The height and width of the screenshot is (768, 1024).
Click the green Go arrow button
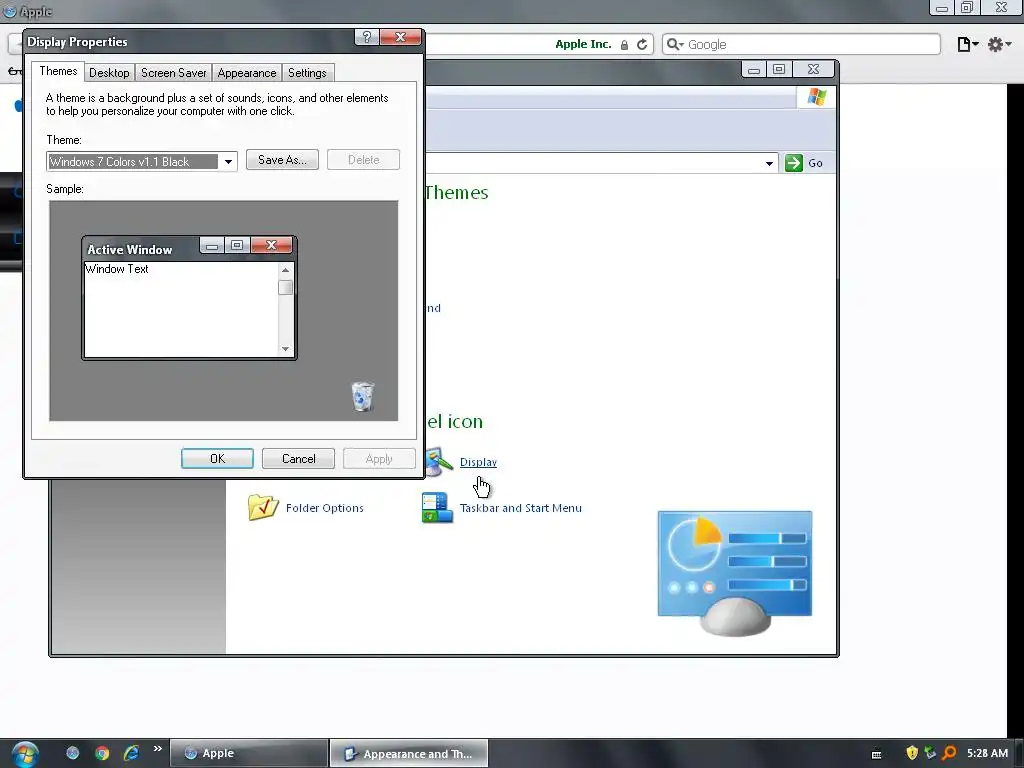coord(793,163)
